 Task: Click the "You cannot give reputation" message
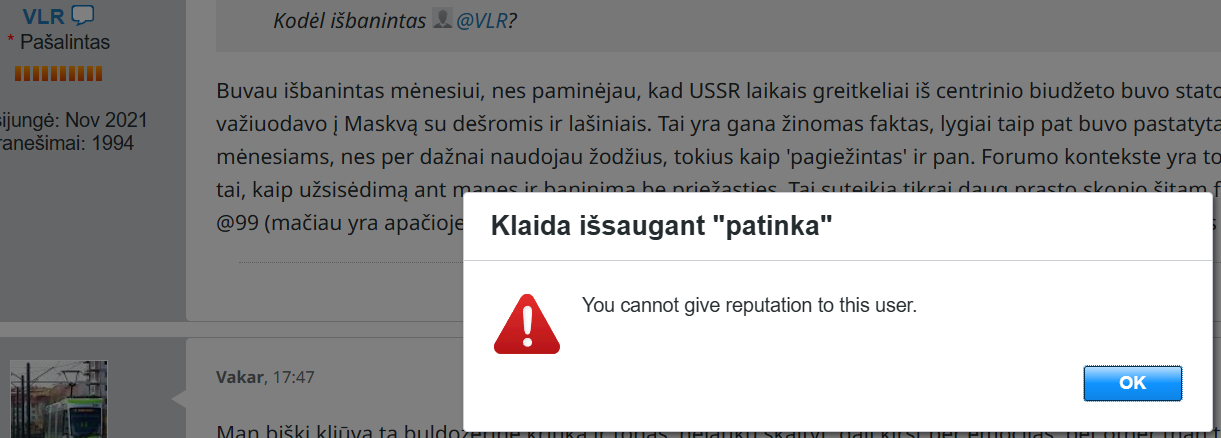point(749,304)
